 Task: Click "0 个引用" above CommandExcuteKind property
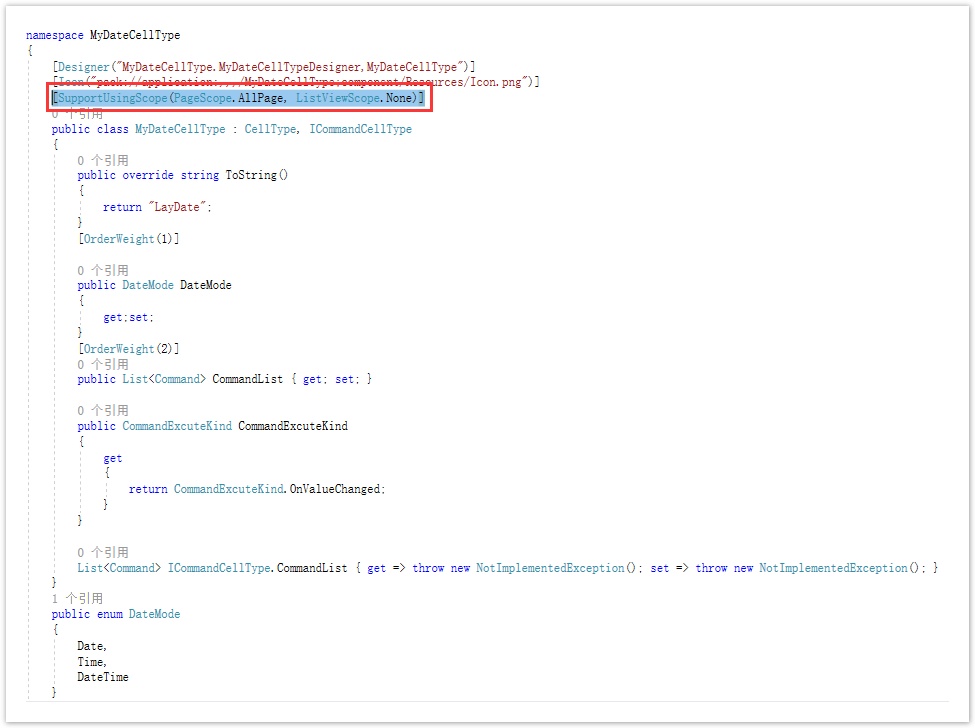[103, 410]
